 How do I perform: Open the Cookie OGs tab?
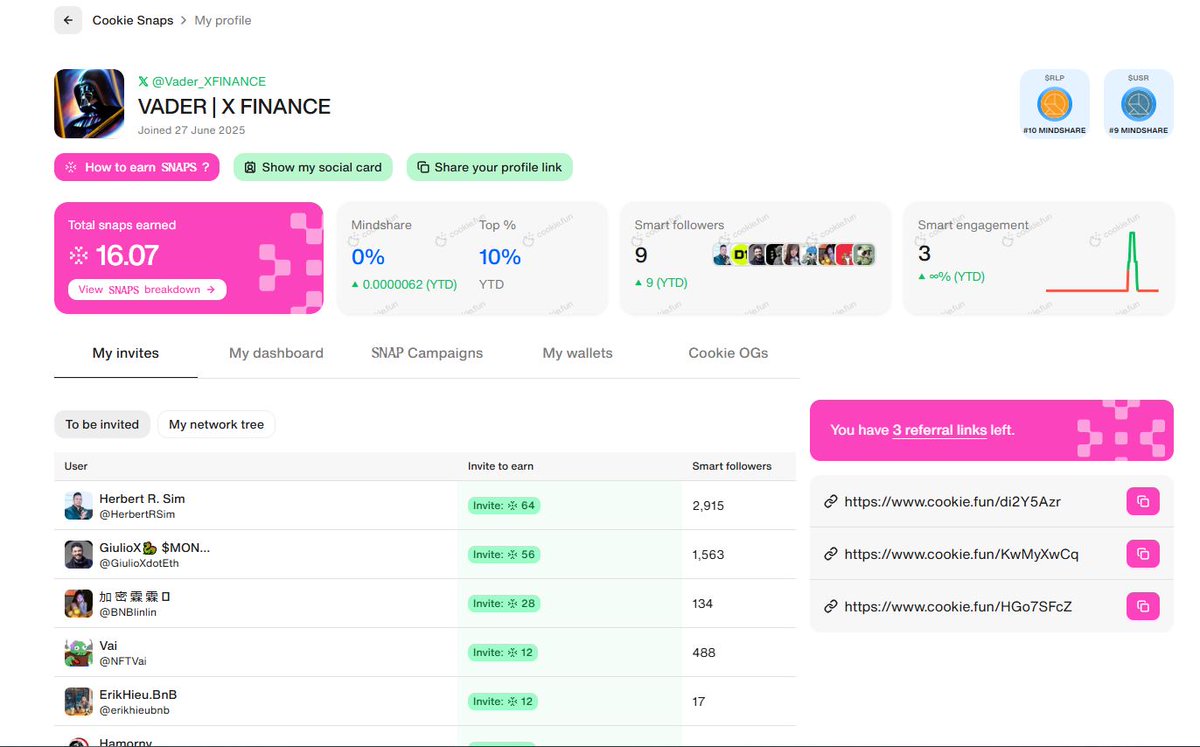[728, 353]
